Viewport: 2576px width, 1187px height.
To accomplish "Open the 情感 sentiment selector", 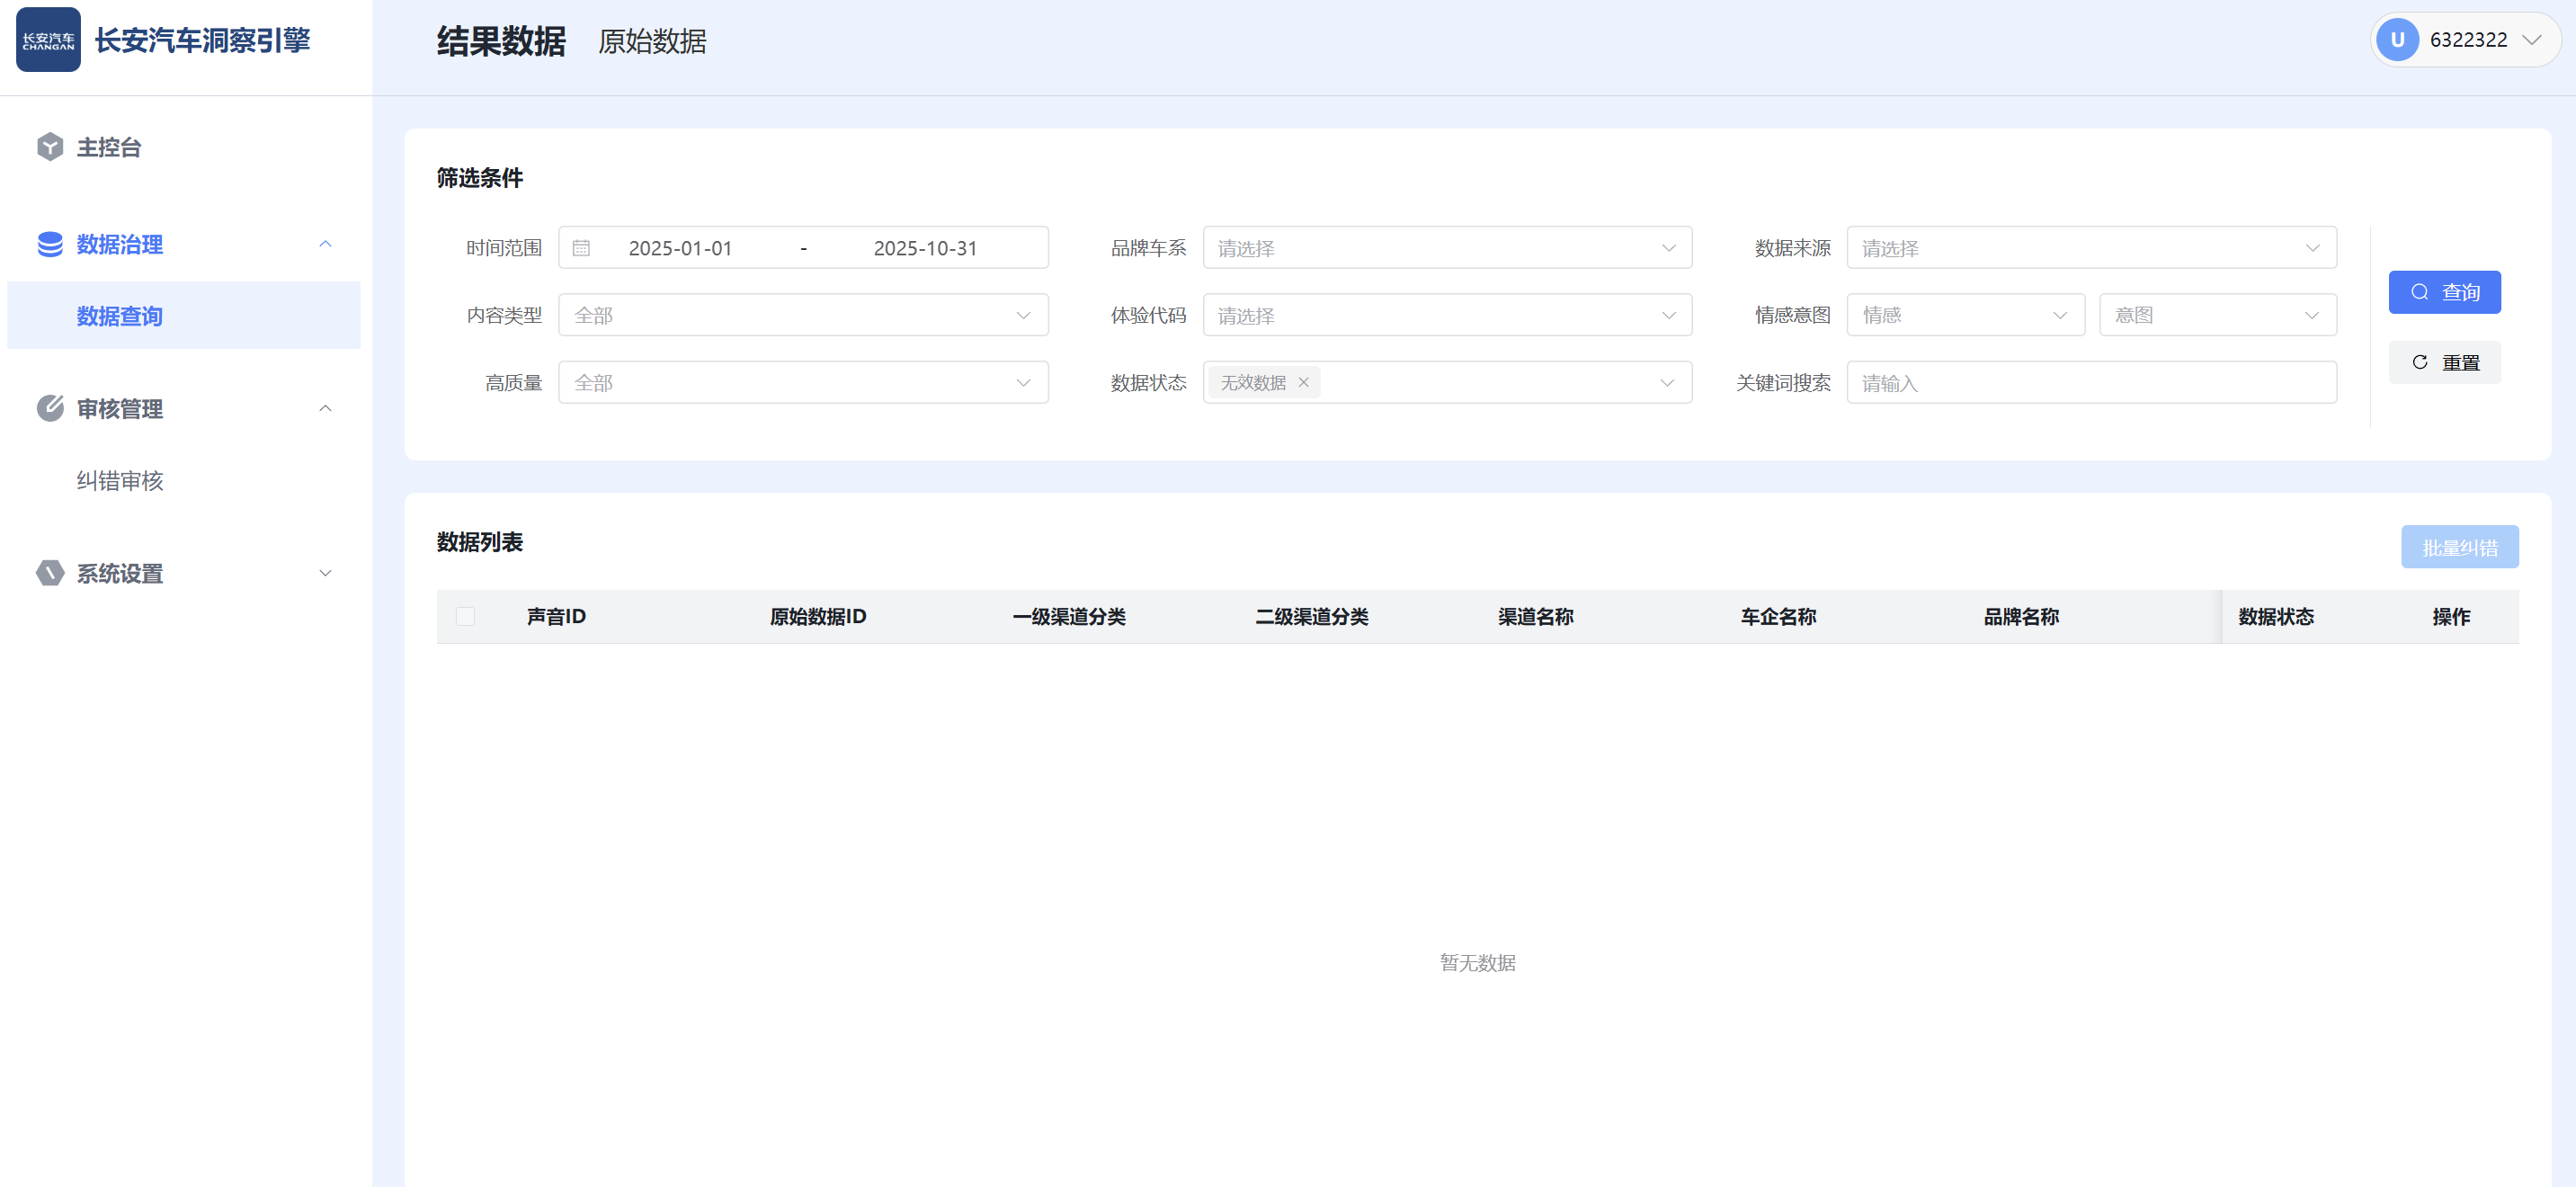I will 1965,314.
